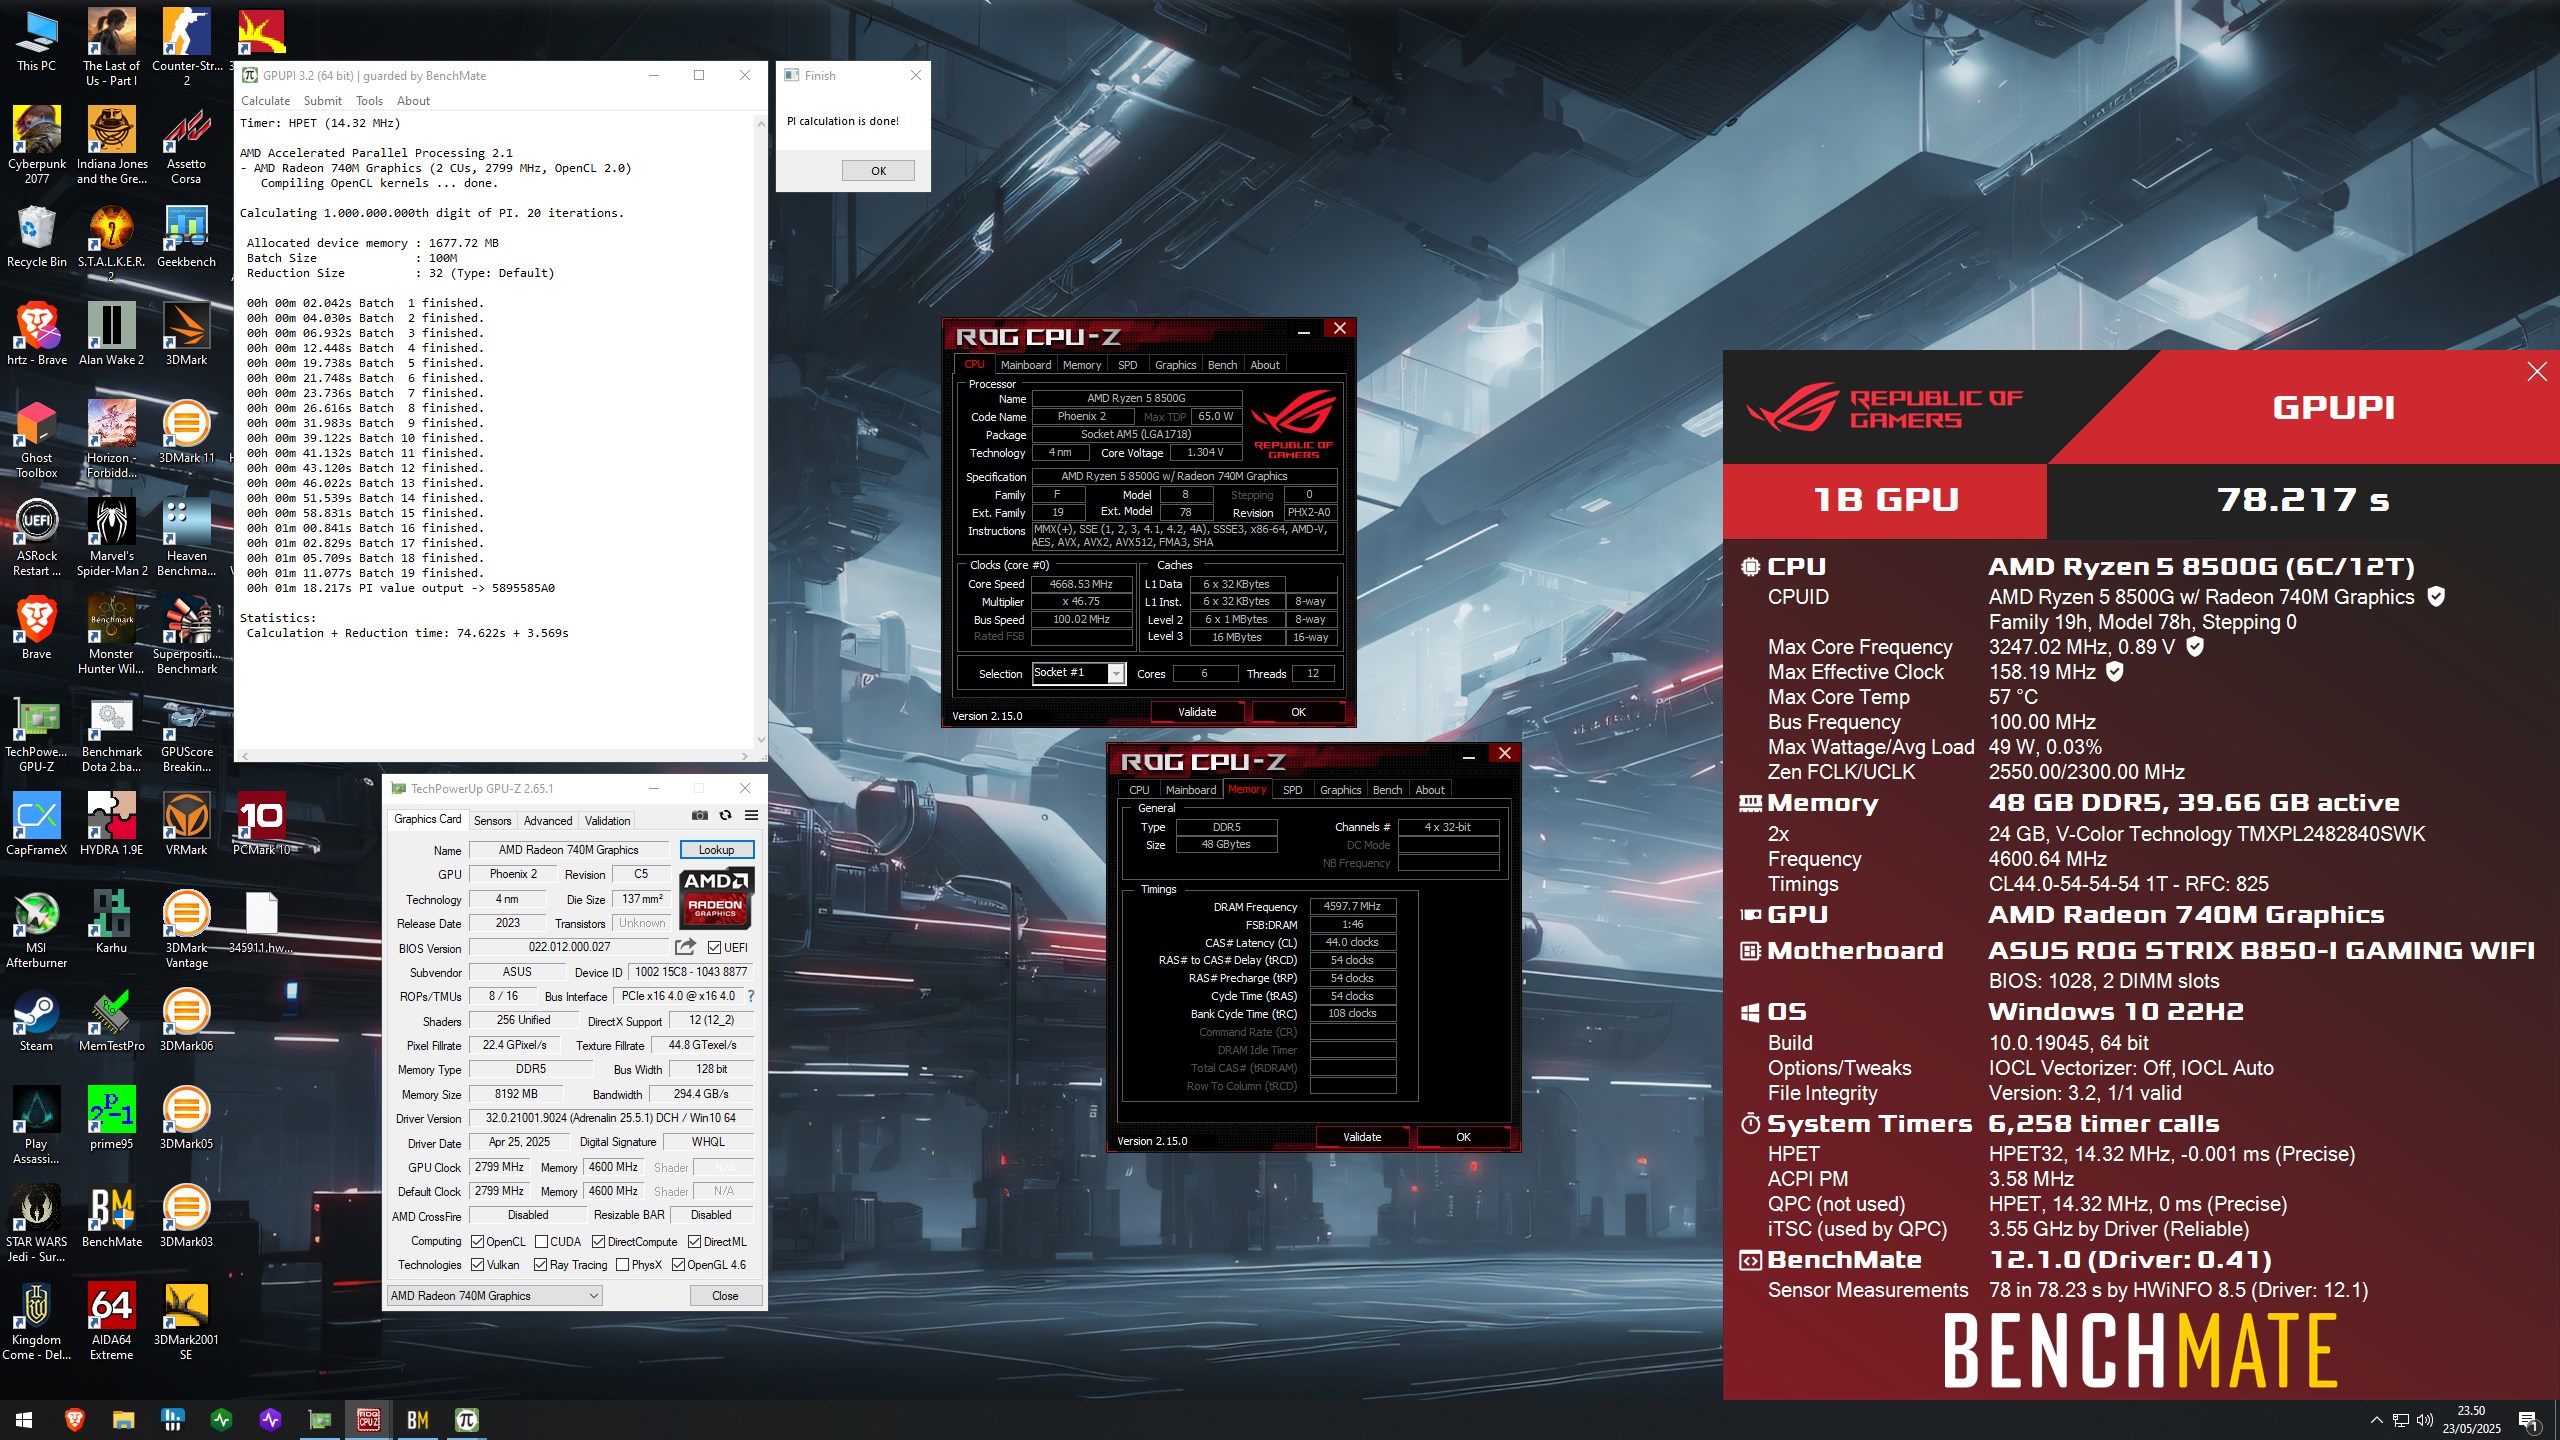
Task: Click the Bus Interface question mark icon
Action: click(751, 996)
